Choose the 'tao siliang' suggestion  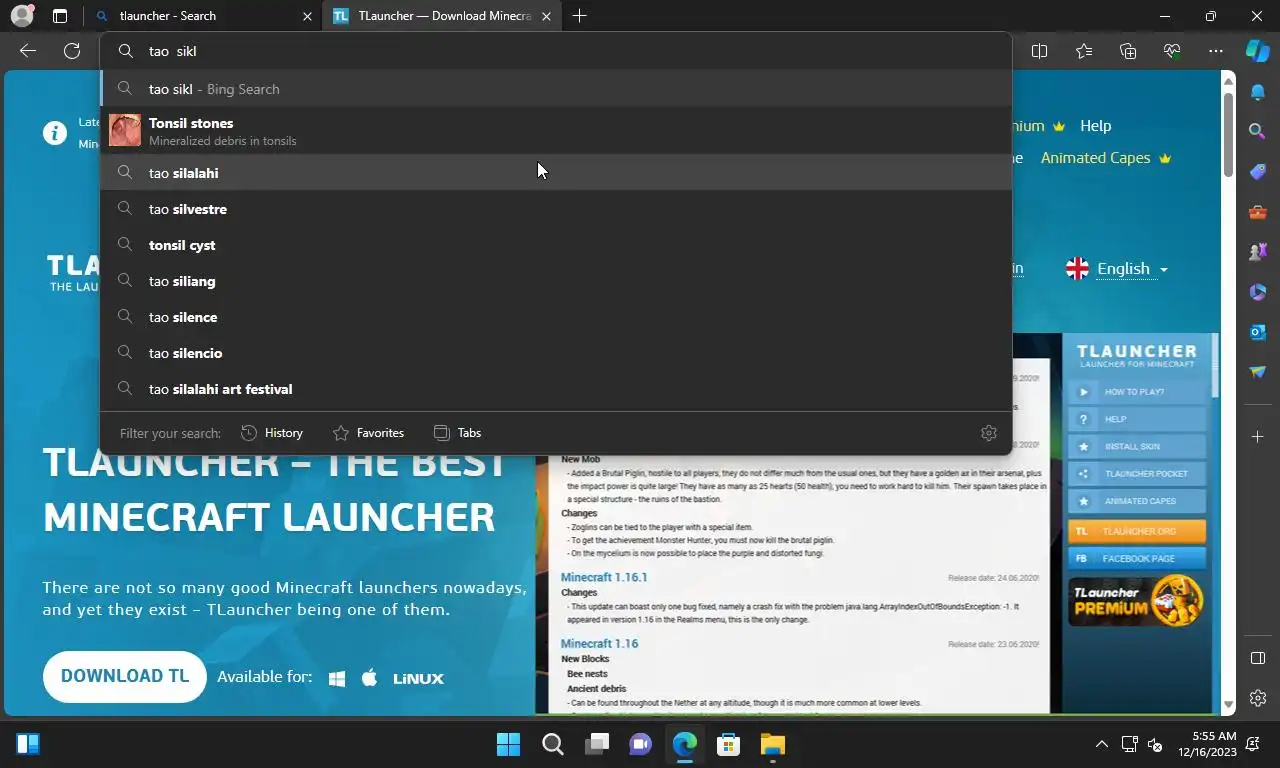pyautogui.click(x=556, y=281)
